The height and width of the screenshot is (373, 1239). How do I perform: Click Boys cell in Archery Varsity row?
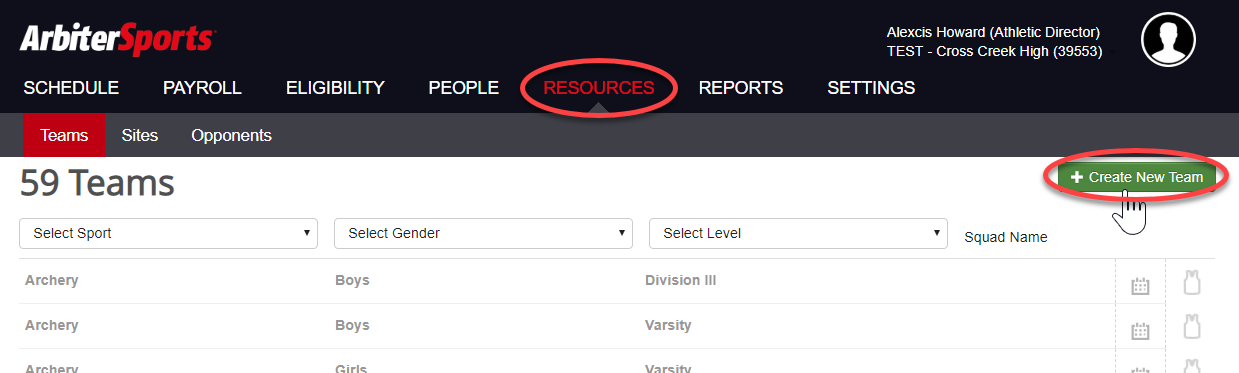pyautogui.click(x=352, y=325)
